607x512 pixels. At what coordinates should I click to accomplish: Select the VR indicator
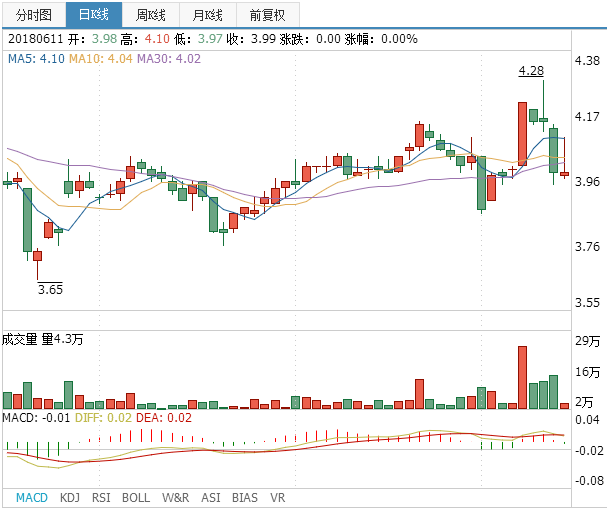(278, 498)
